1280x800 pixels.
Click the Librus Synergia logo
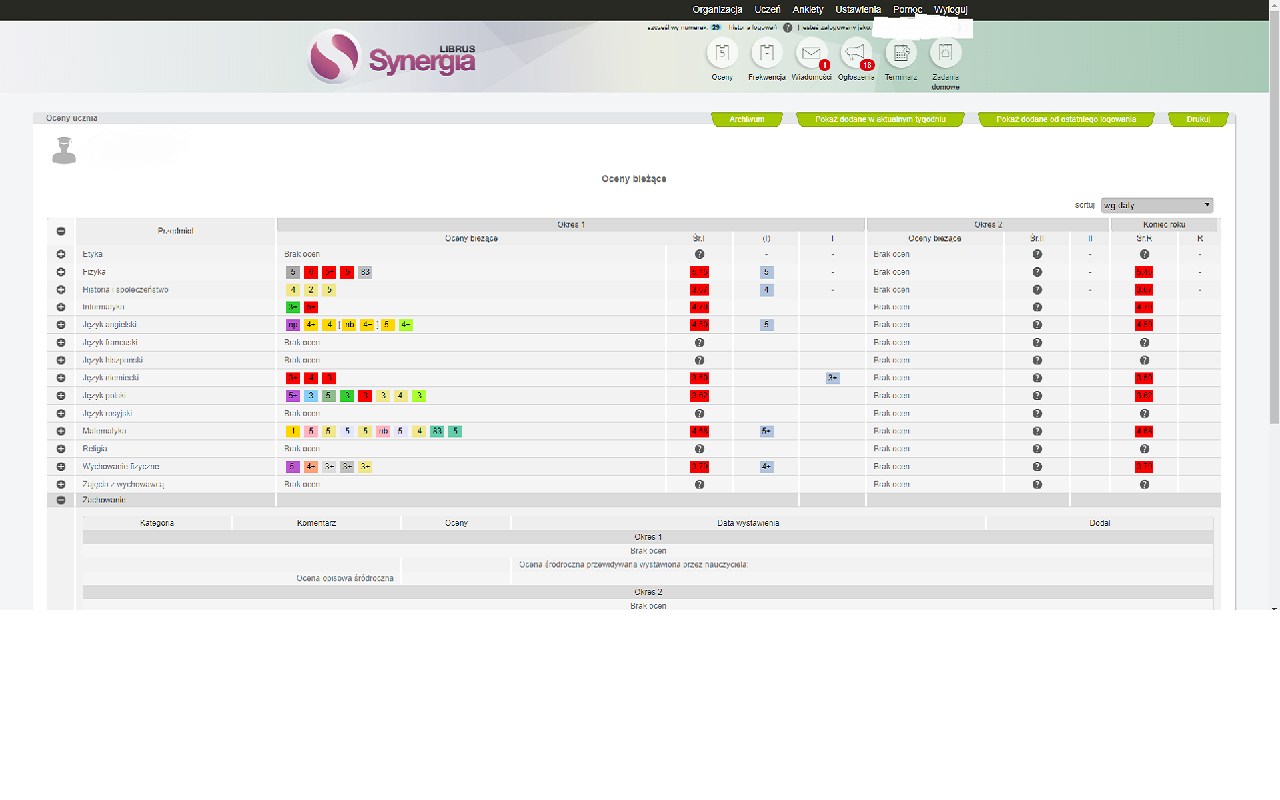[392, 57]
